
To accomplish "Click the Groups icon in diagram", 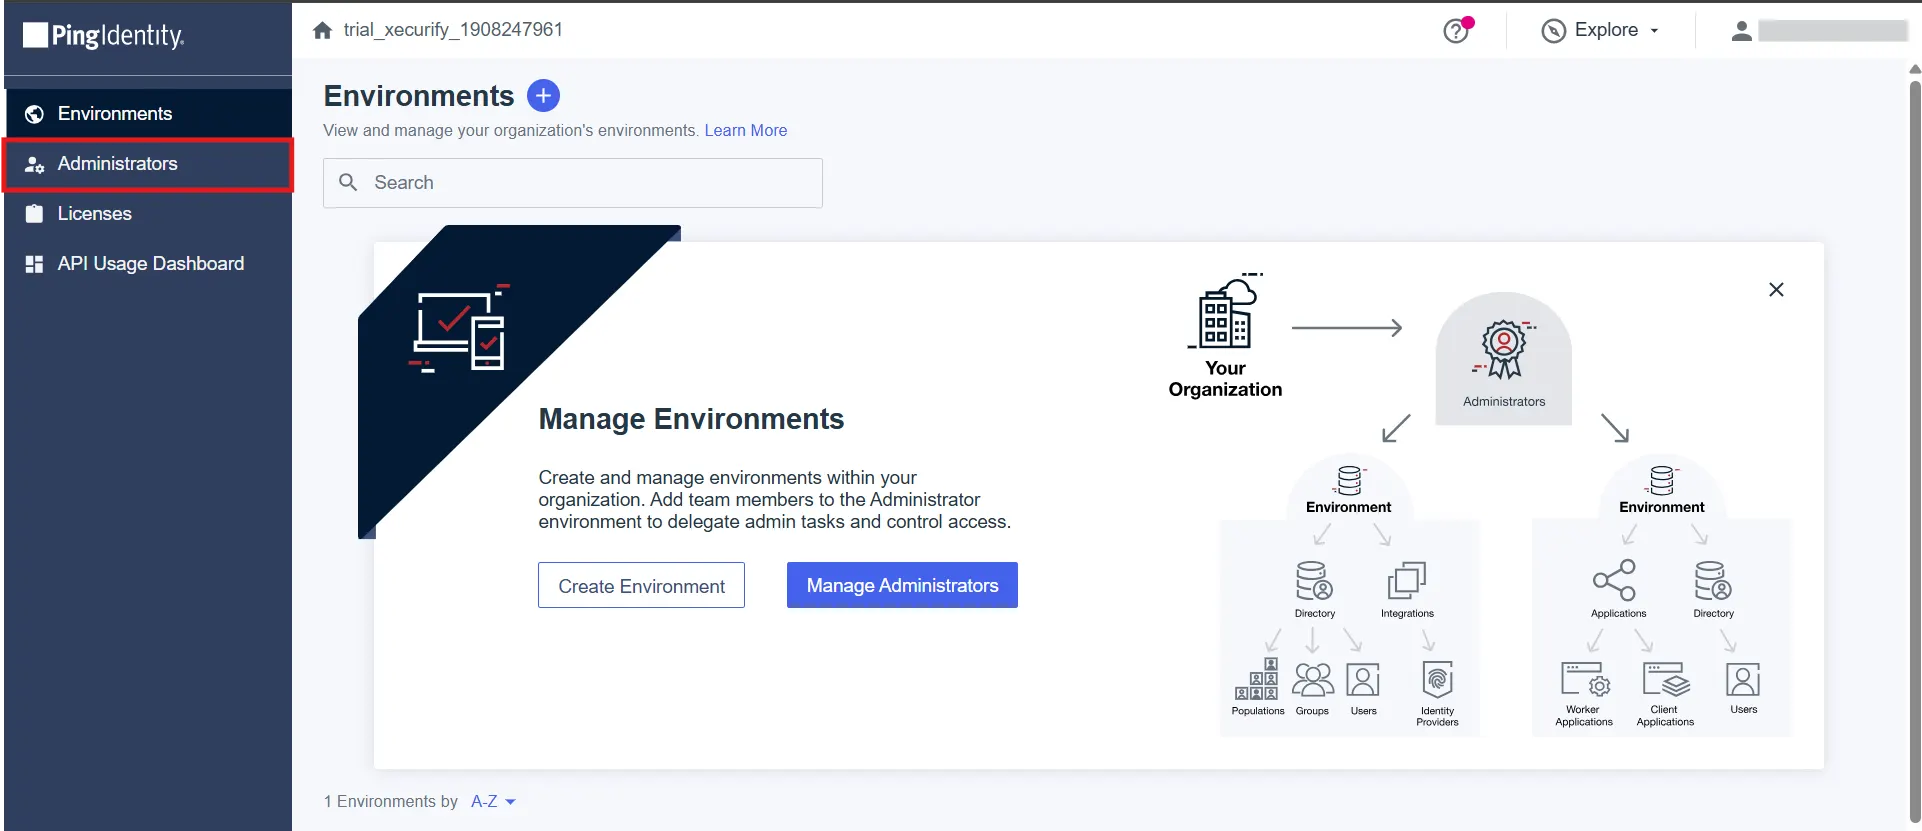I will [x=1313, y=680].
